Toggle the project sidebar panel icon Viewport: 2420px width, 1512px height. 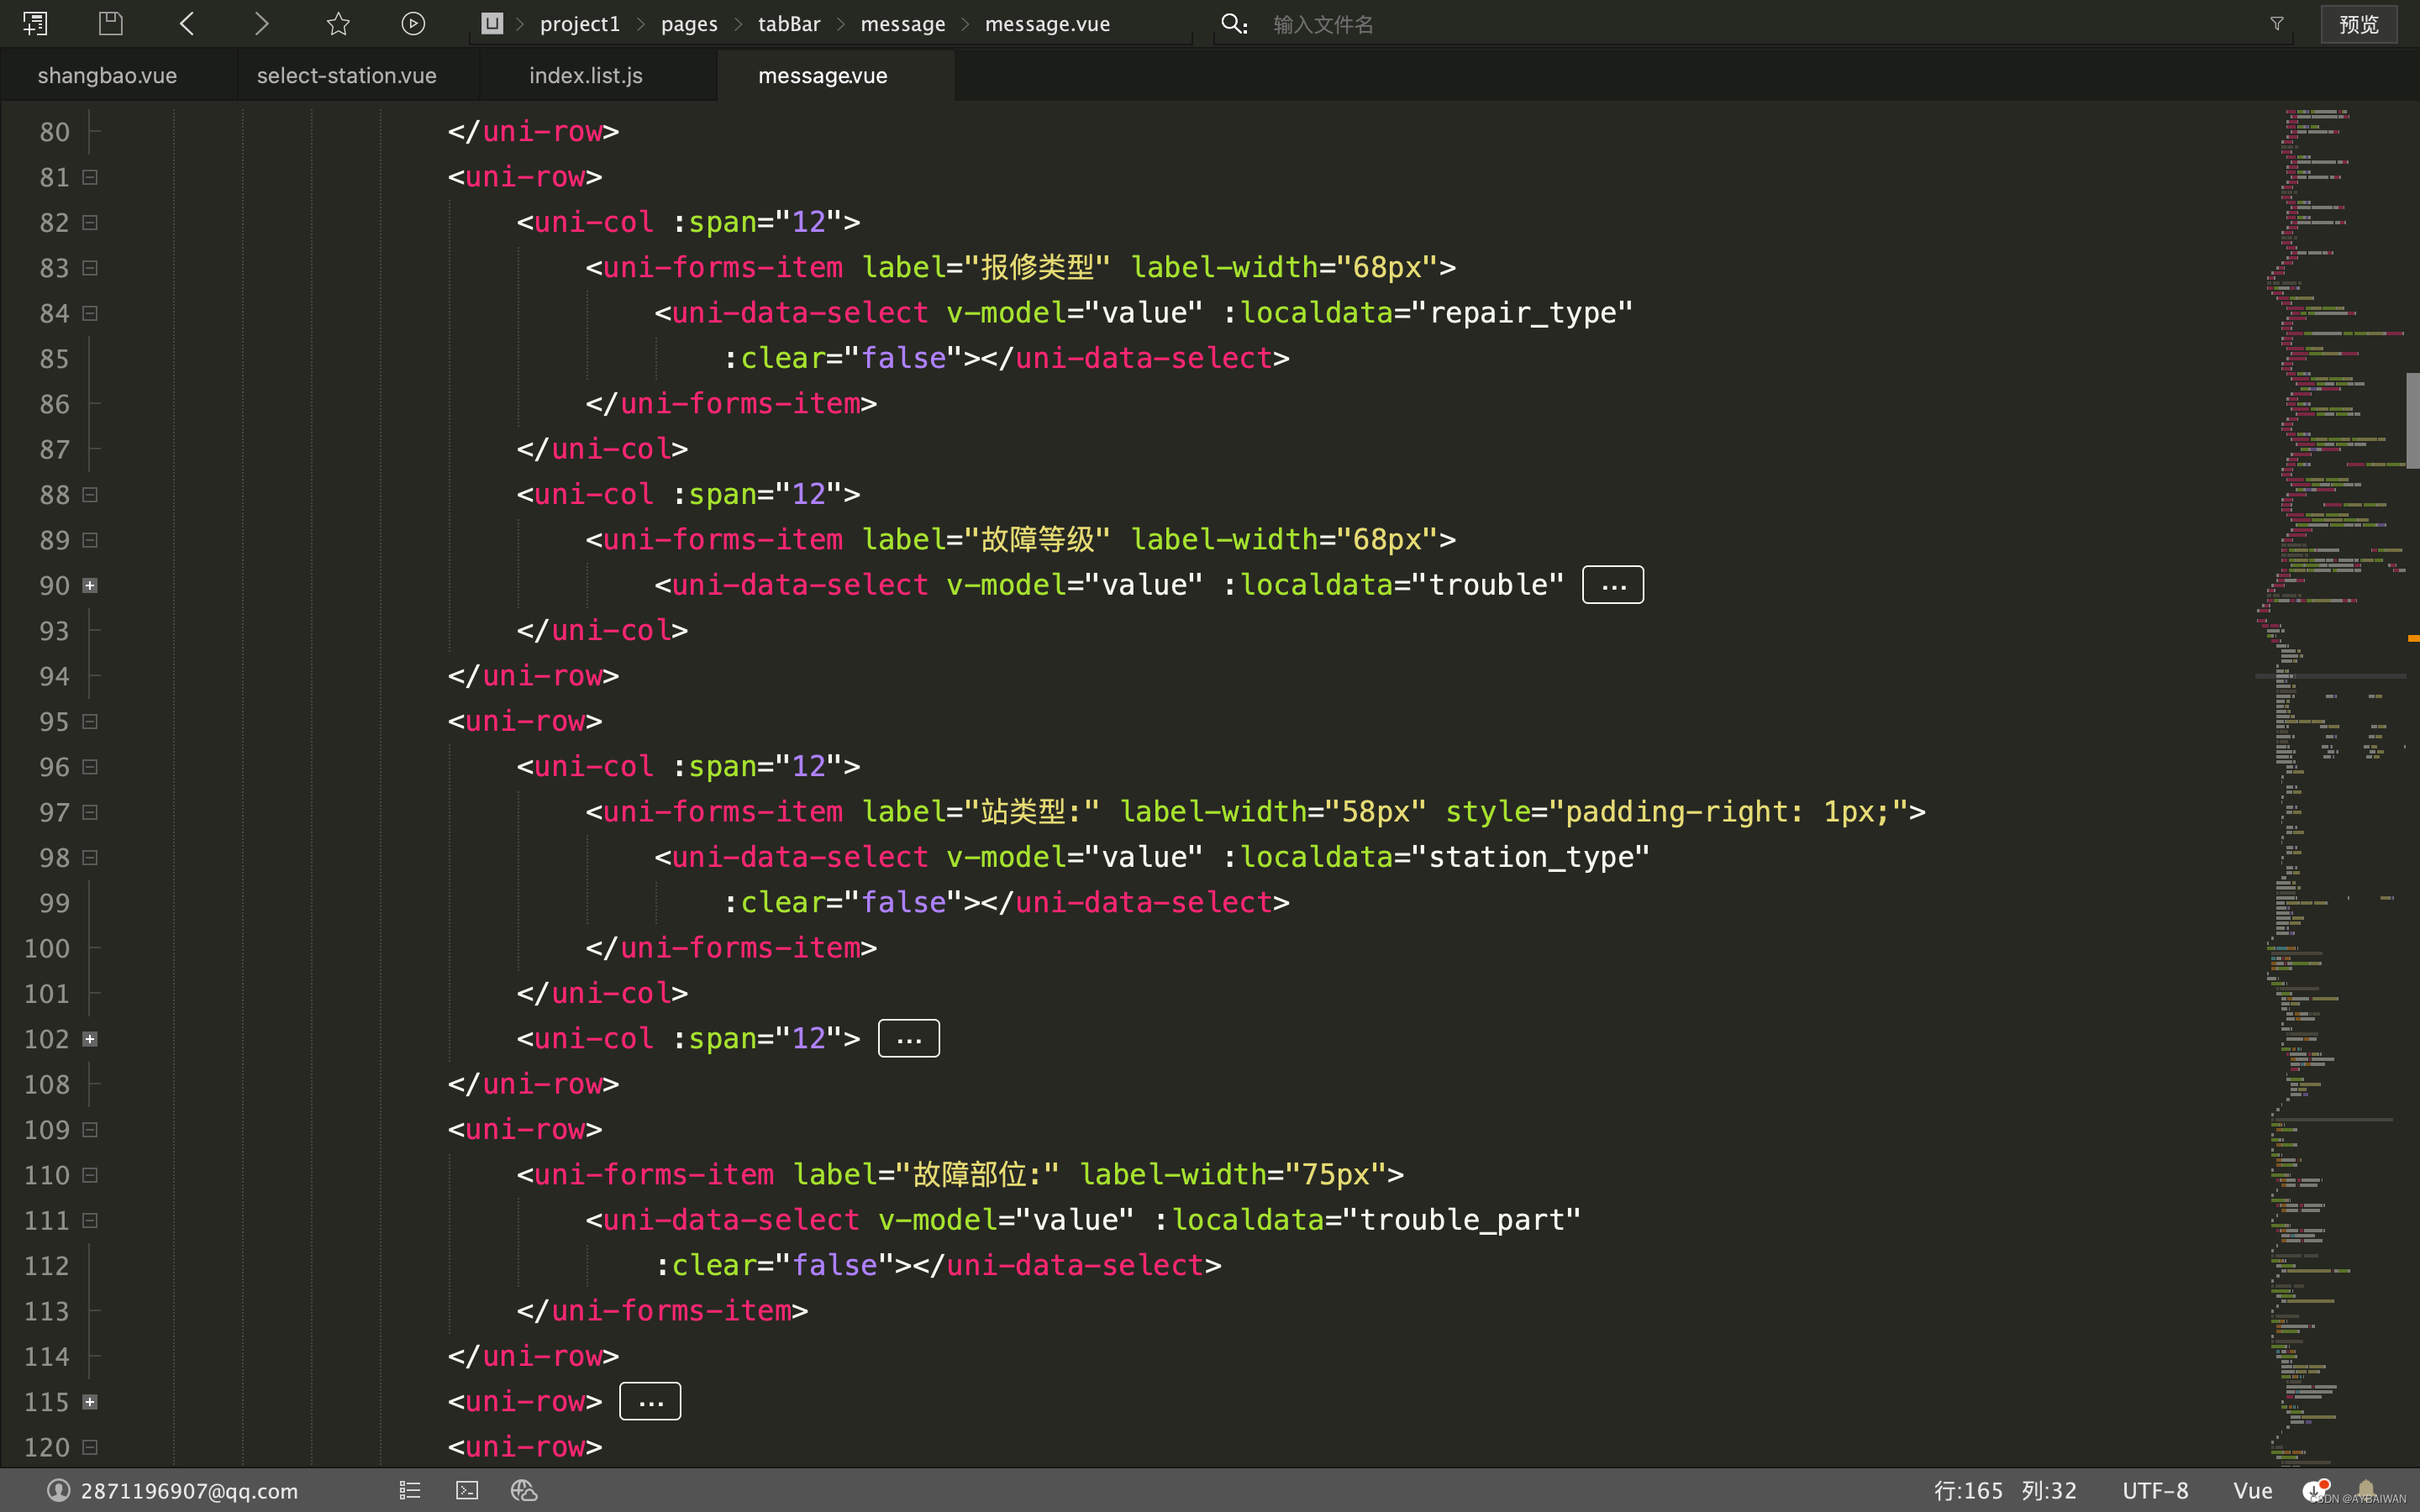coord(35,23)
